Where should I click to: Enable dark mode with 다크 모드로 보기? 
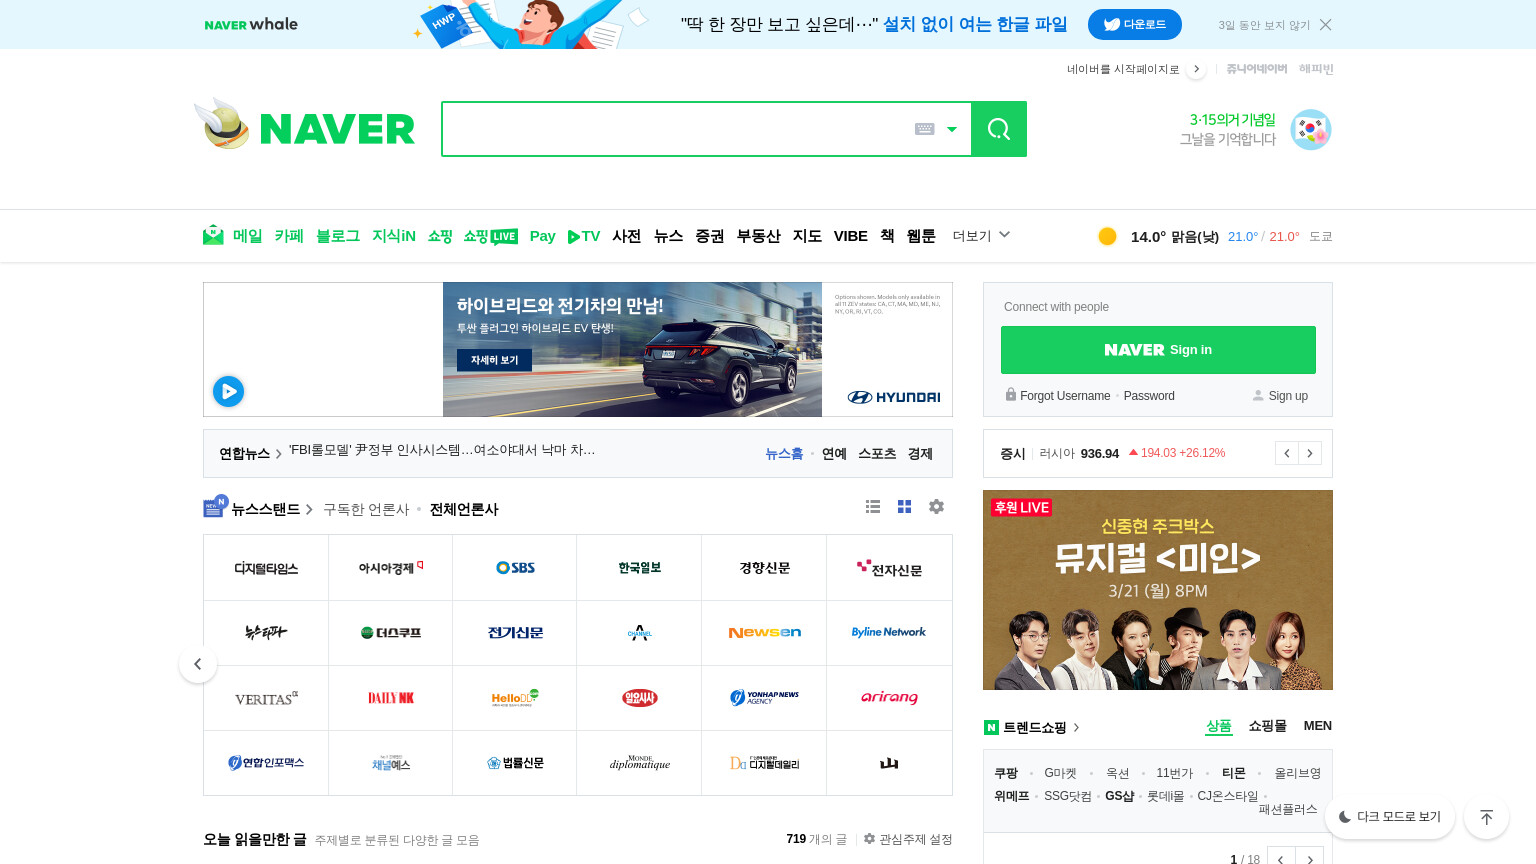1390,817
